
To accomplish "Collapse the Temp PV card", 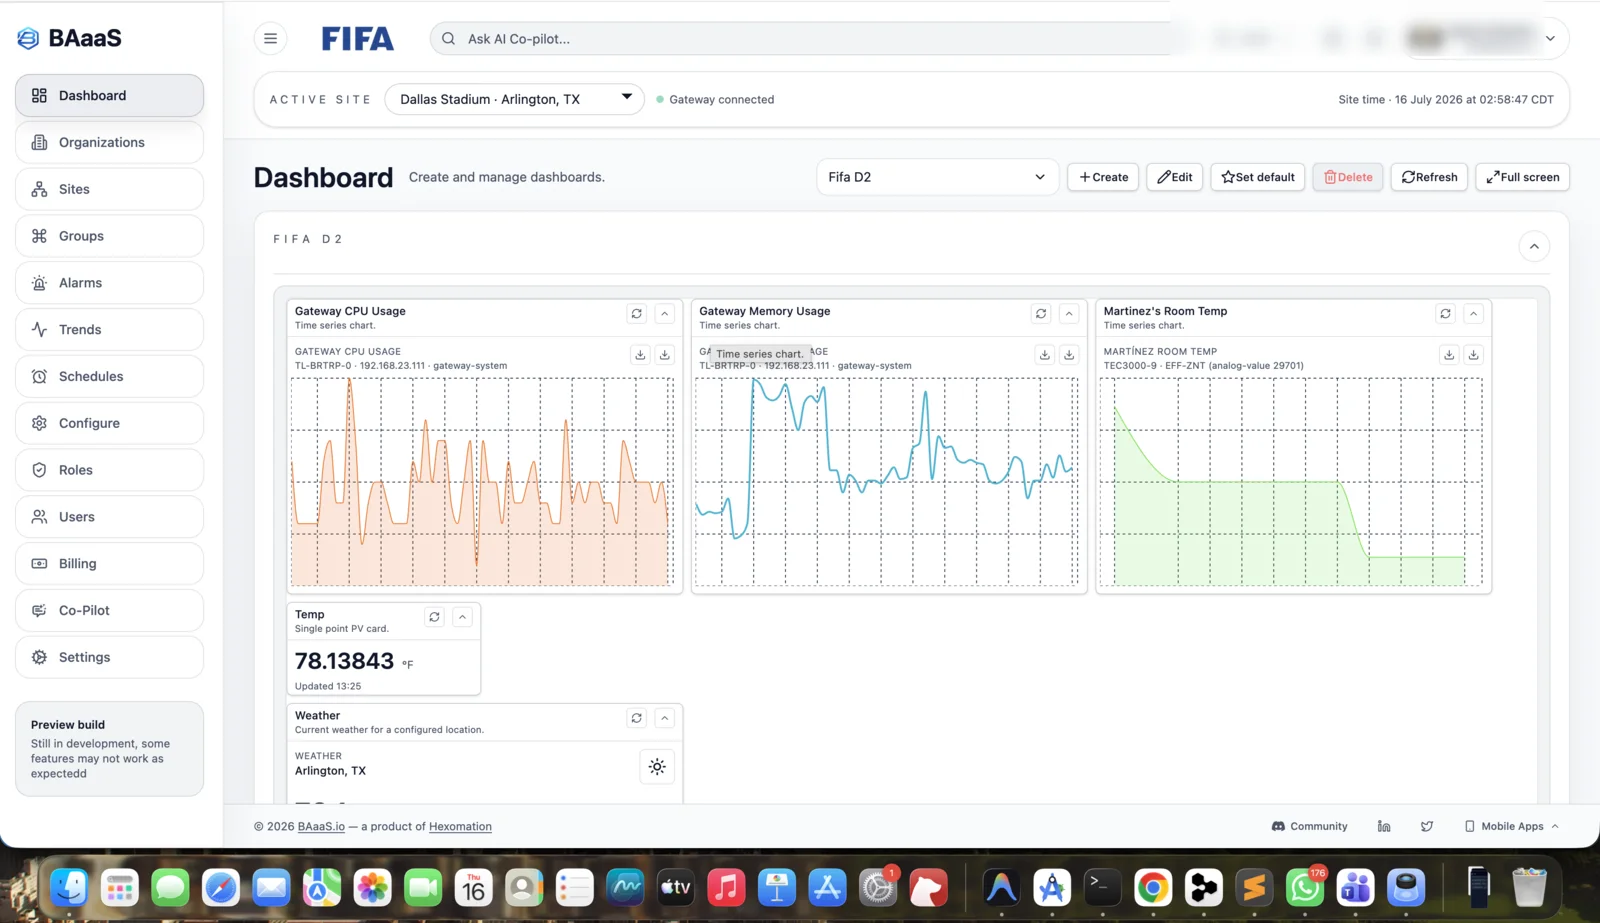I will pyautogui.click(x=462, y=617).
